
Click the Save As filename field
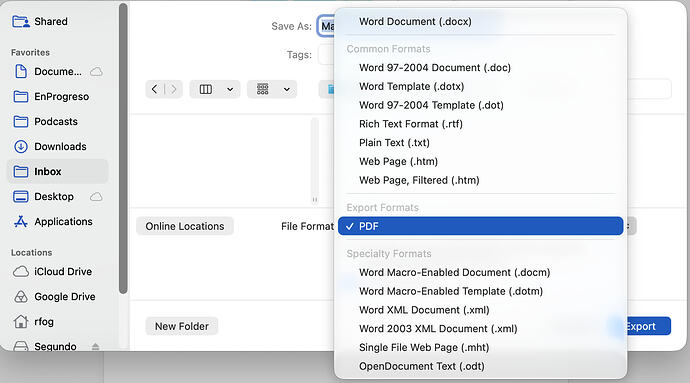(326, 26)
